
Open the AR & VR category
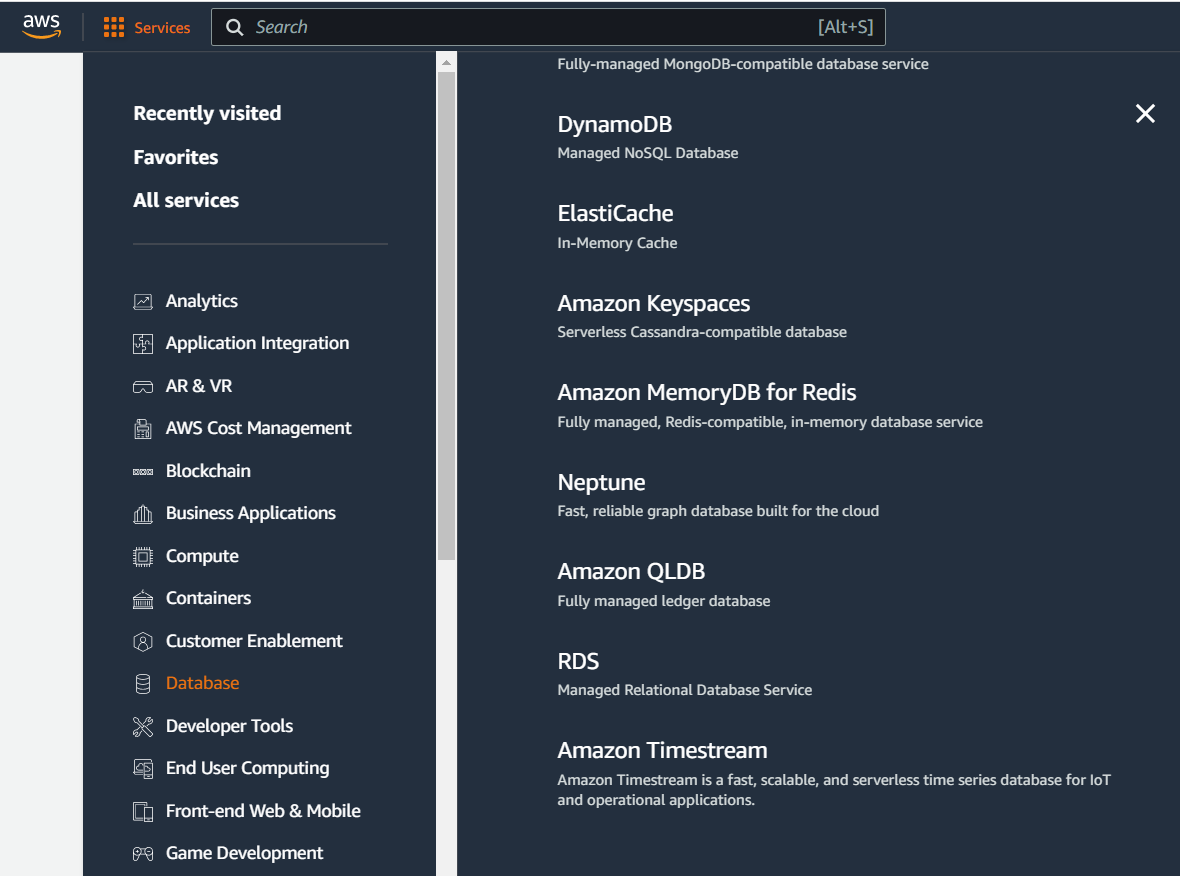(199, 386)
